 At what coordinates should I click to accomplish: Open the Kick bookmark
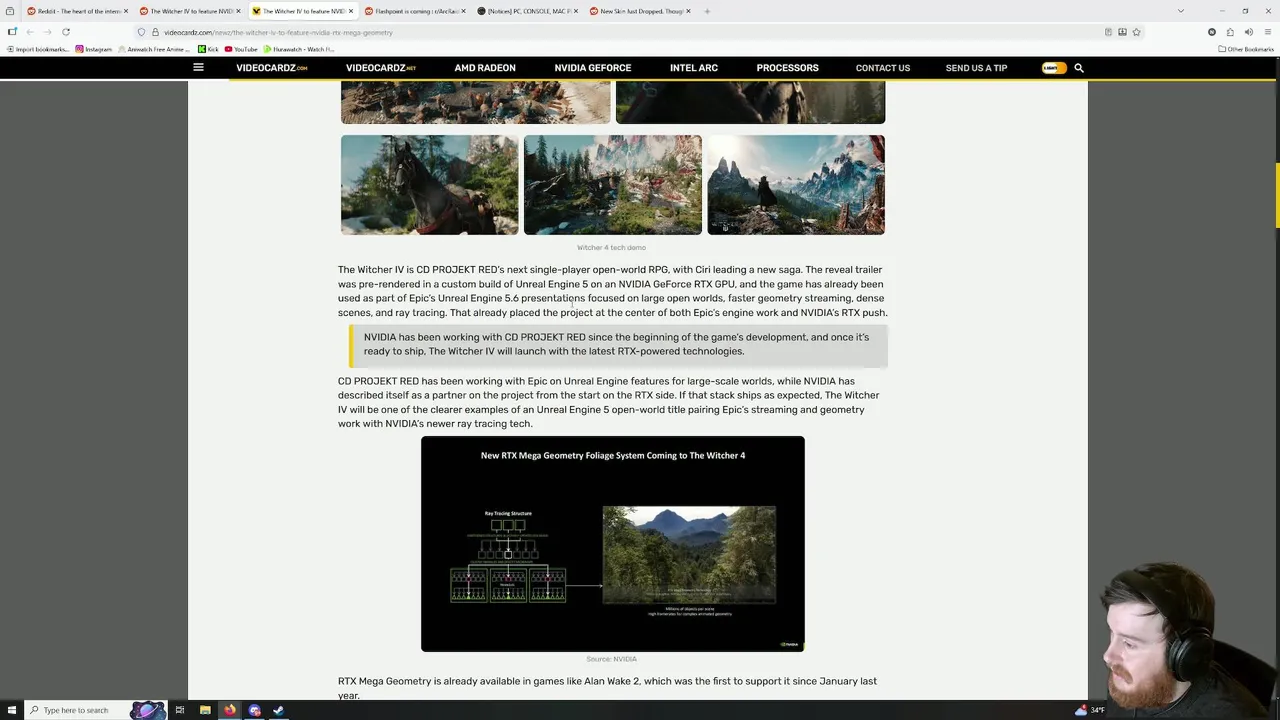208,49
